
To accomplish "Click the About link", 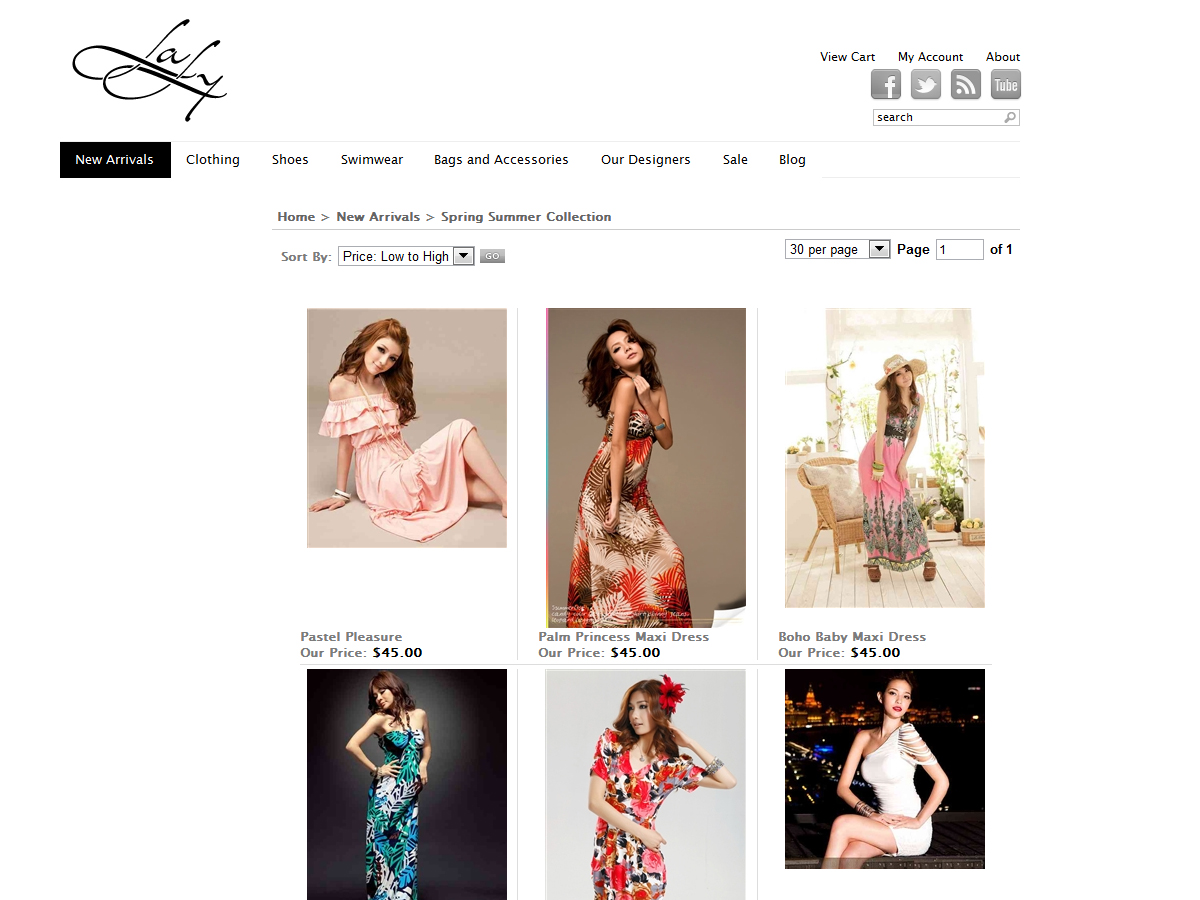I will (x=1003, y=57).
